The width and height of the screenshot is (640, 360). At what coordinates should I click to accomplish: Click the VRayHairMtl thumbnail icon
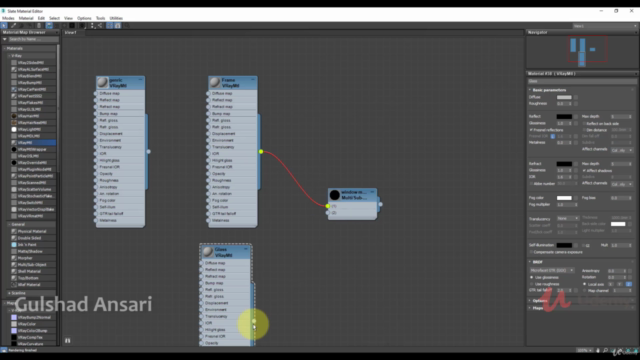(x=14, y=116)
